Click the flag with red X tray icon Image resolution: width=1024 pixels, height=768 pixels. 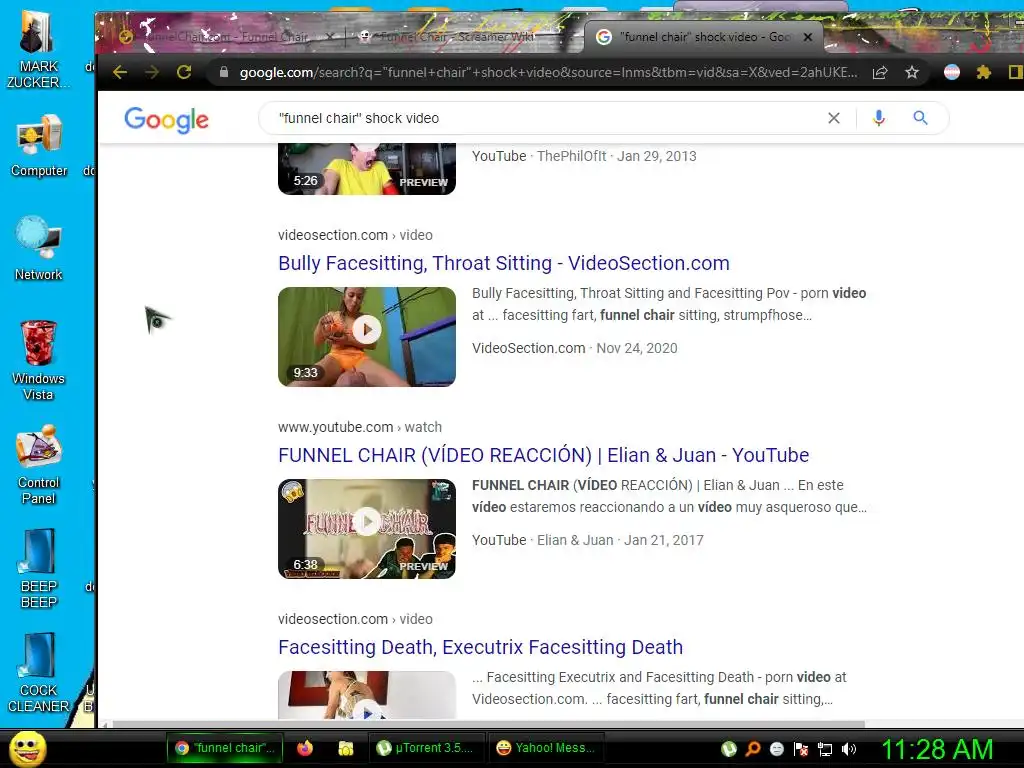[801, 749]
